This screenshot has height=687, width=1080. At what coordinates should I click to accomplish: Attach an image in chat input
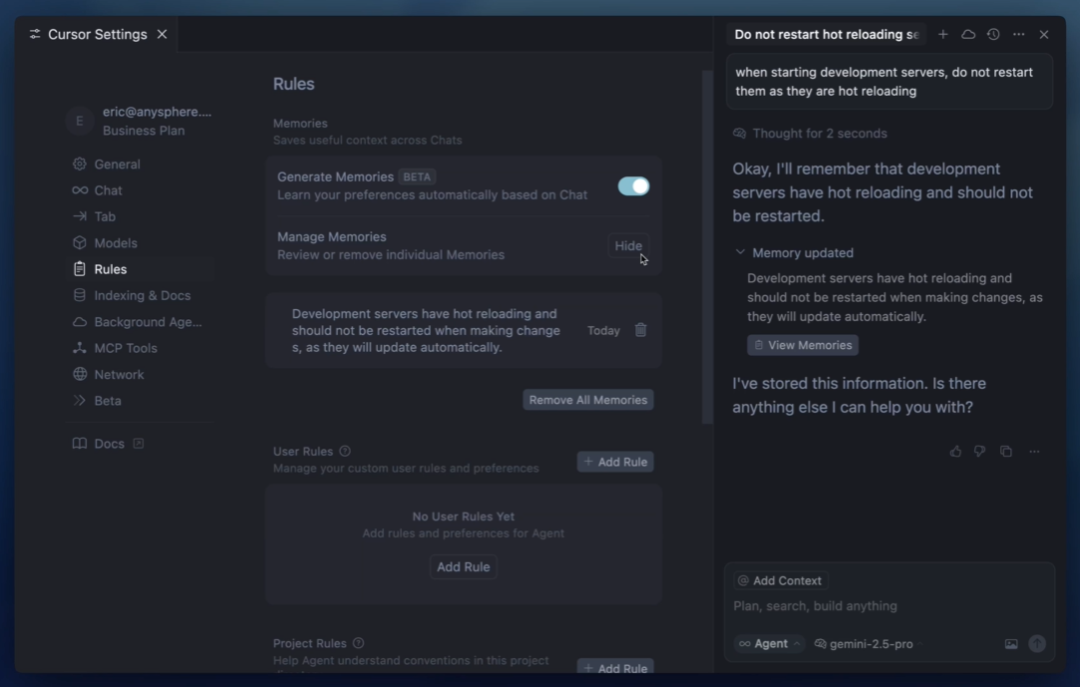point(1010,644)
